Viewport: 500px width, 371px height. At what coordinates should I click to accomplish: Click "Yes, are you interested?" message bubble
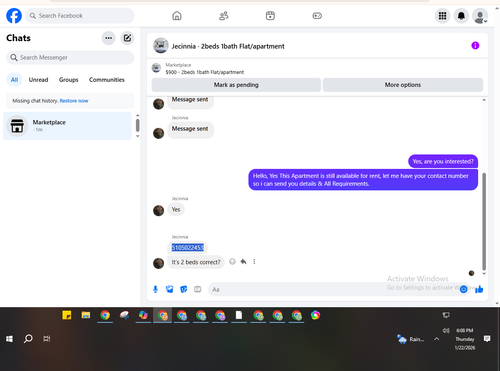(x=443, y=161)
